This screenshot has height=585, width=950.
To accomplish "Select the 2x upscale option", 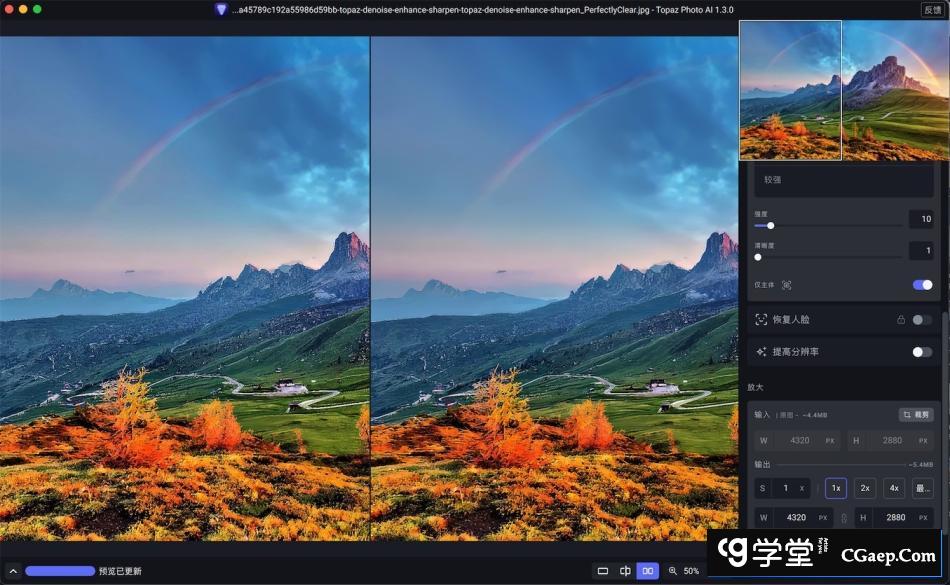I will [x=865, y=488].
